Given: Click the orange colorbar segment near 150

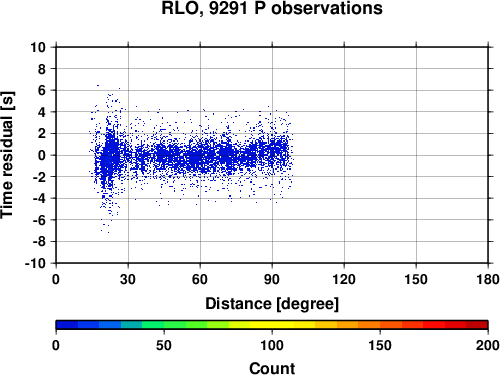Looking at the screenshot, I should (x=369, y=325).
